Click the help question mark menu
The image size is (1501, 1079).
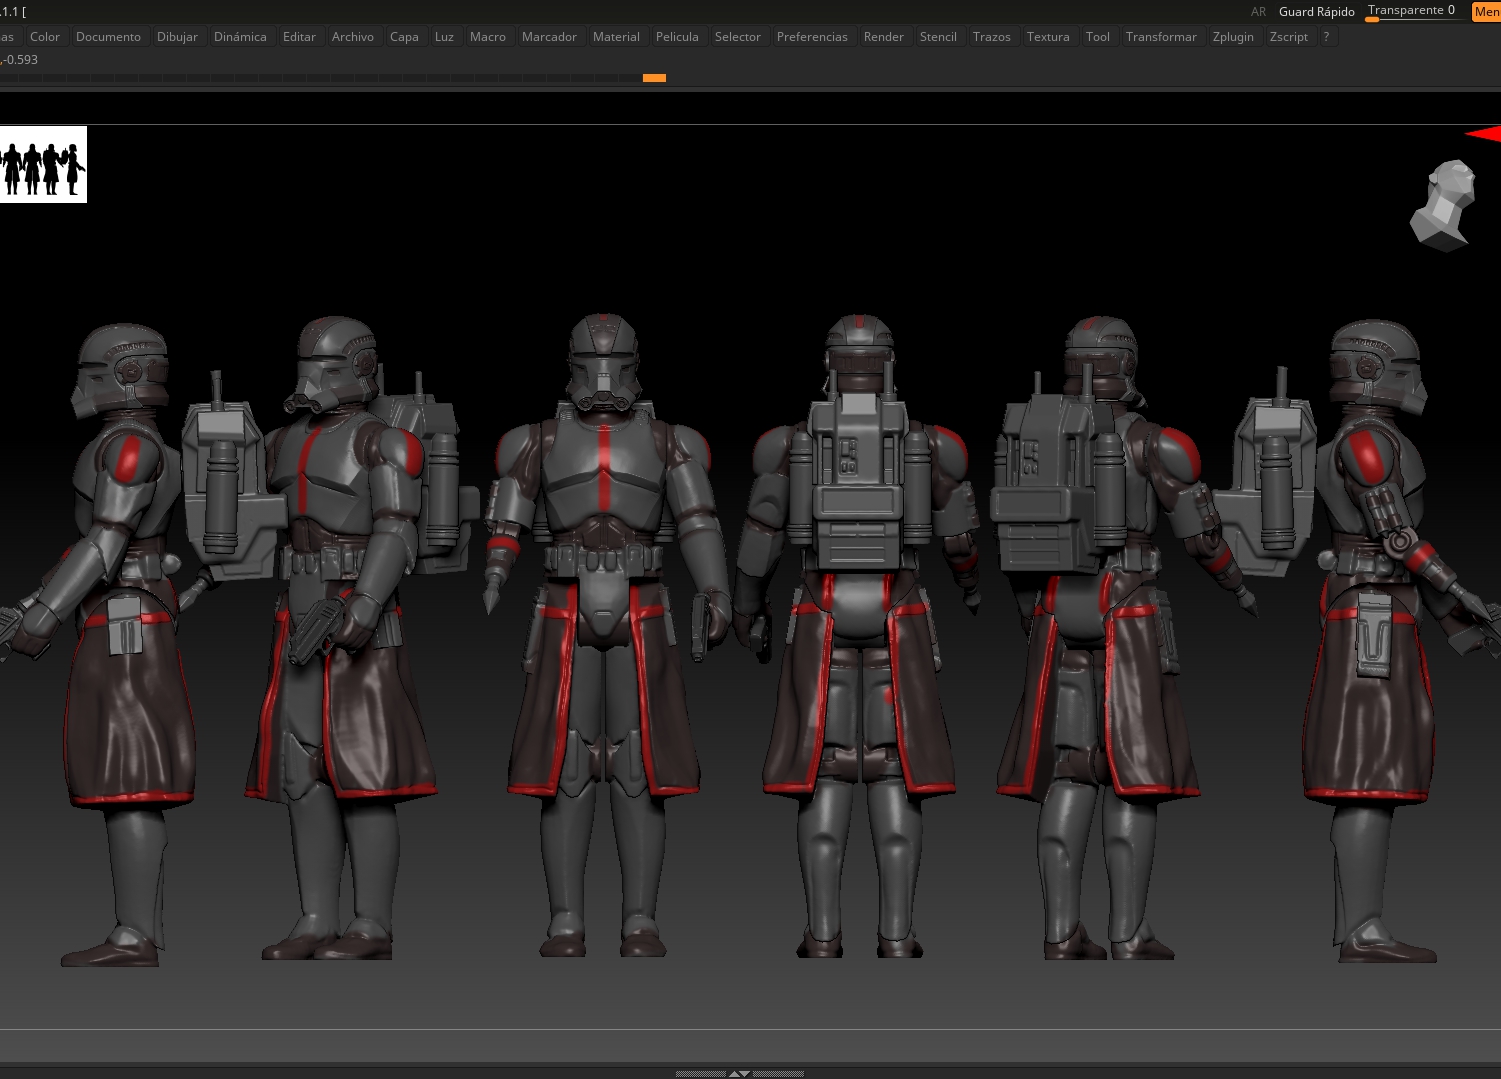point(1326,37)
